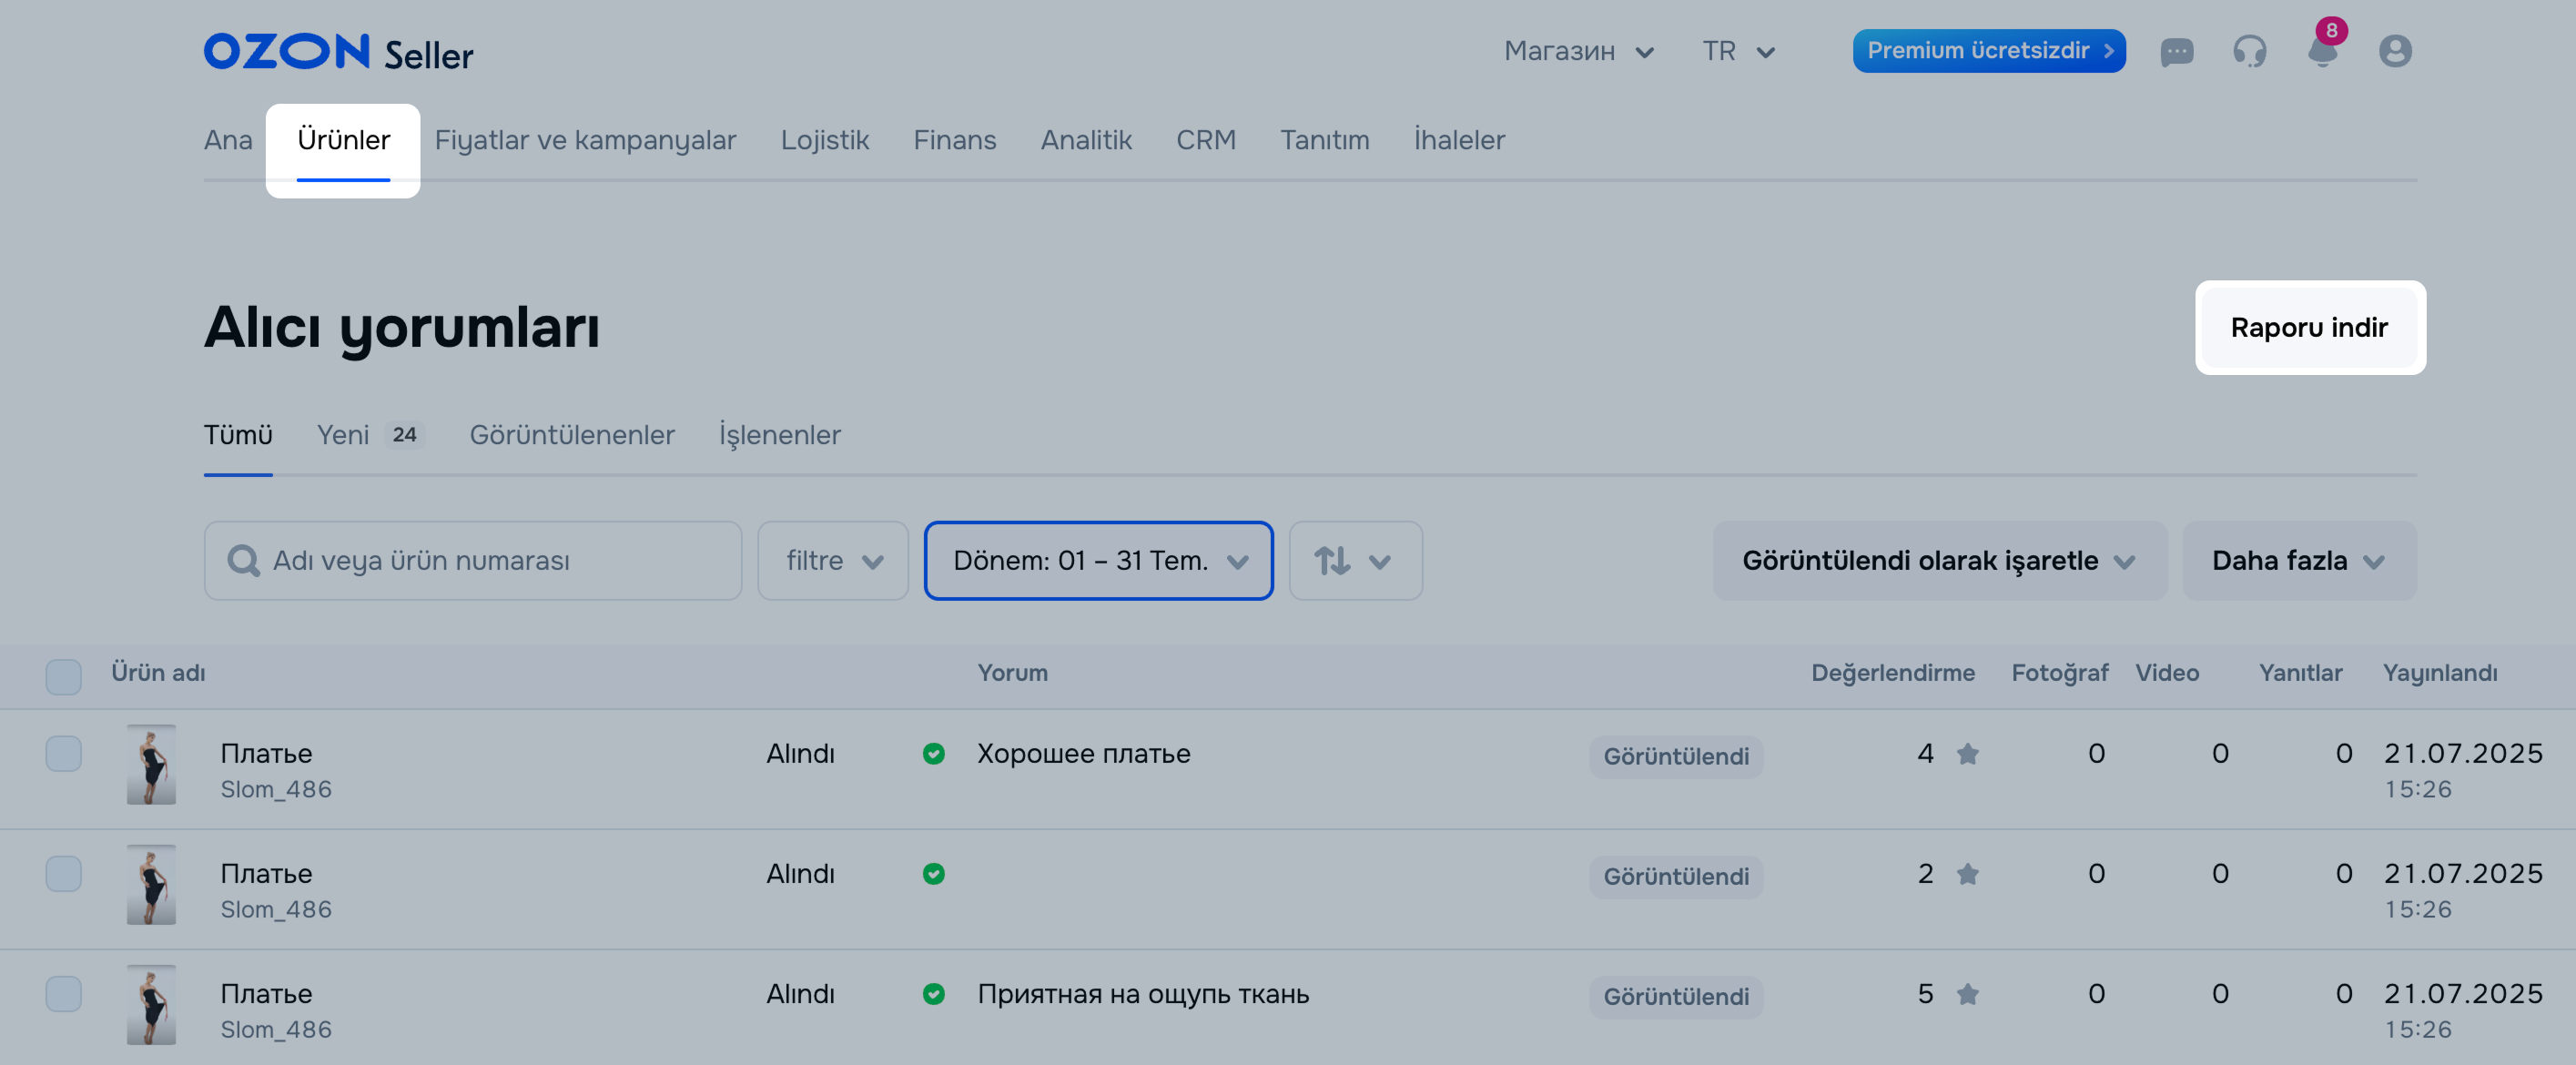
Task: Open the CRM menu
Action: (x=1206, y=140)
